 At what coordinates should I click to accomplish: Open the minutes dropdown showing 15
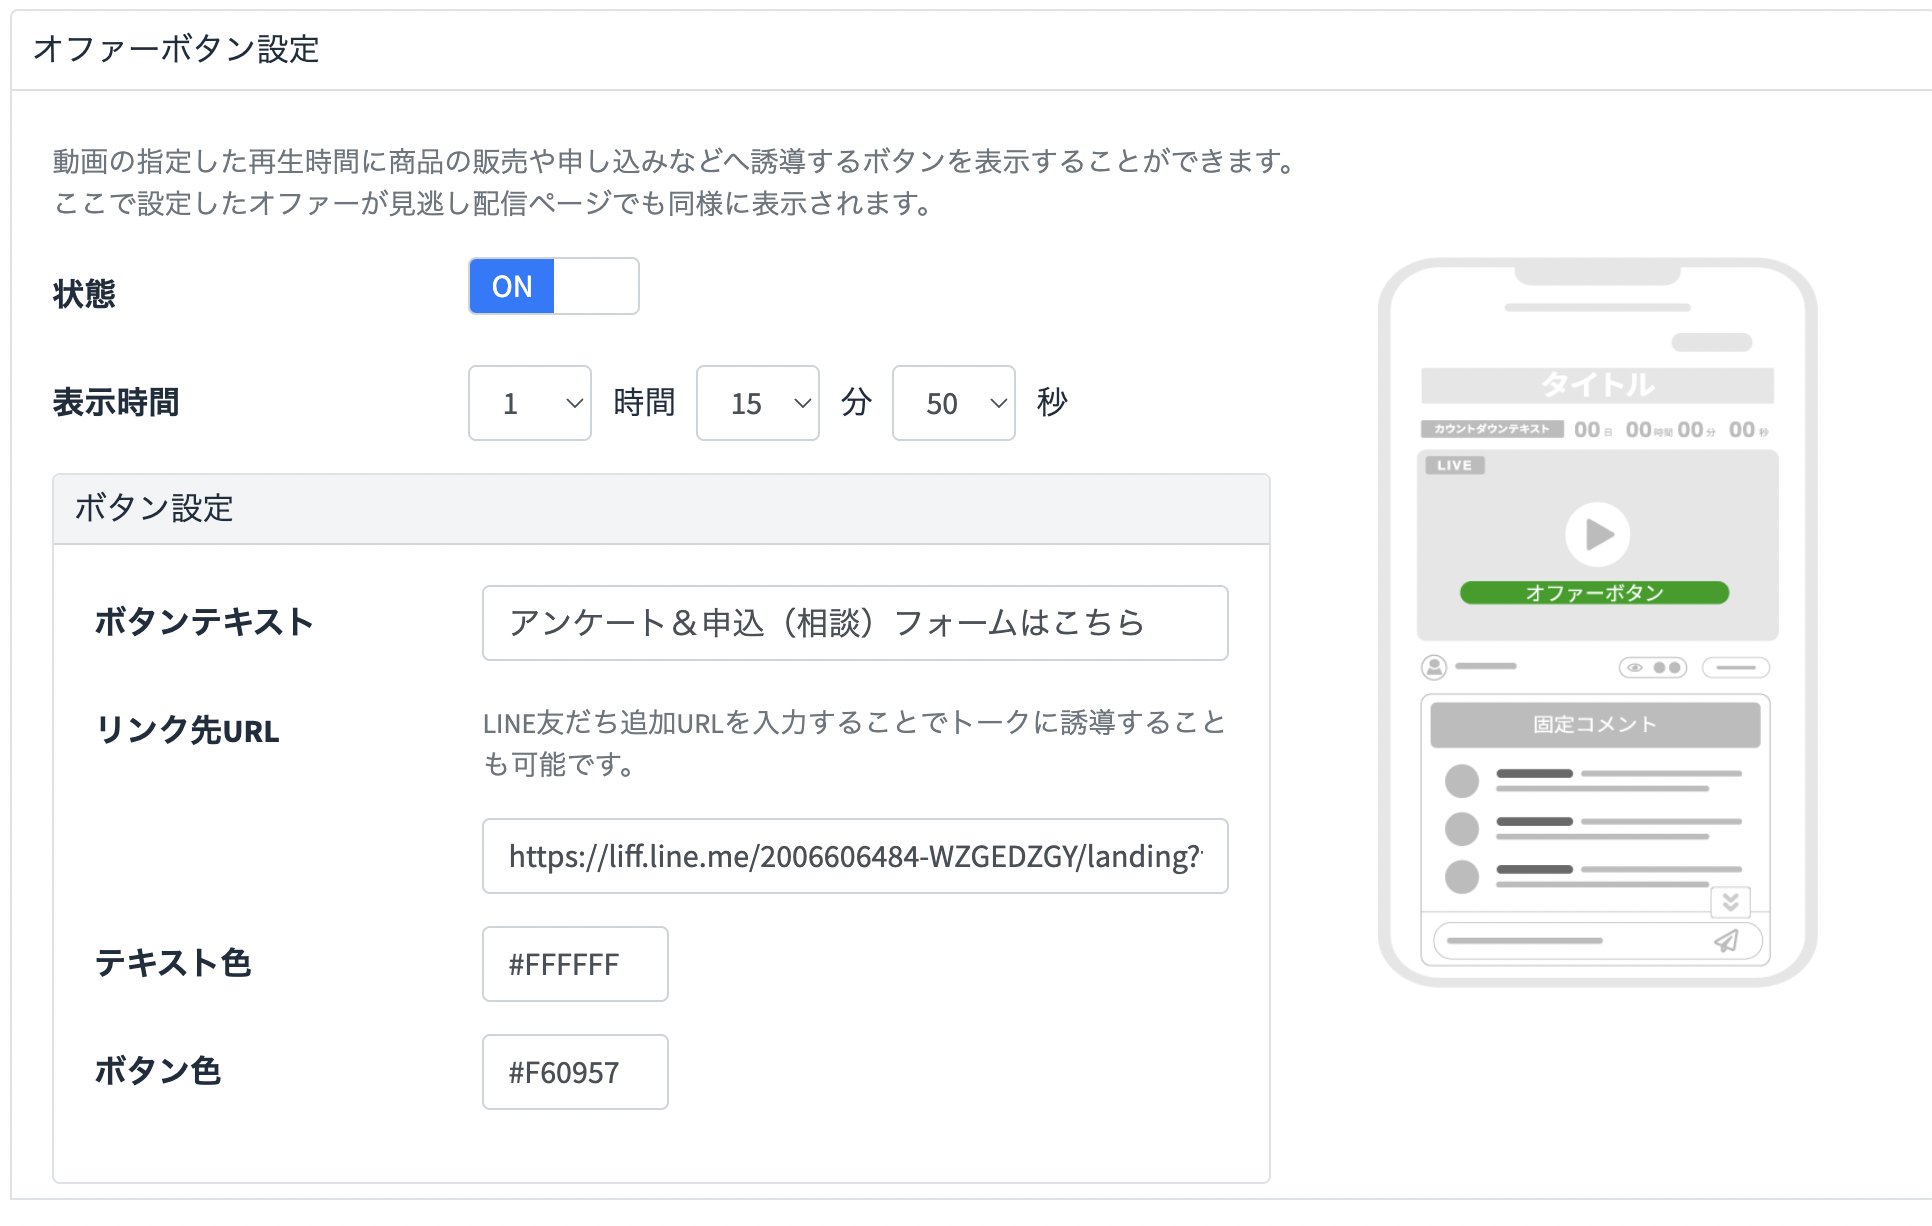[757, 403]
